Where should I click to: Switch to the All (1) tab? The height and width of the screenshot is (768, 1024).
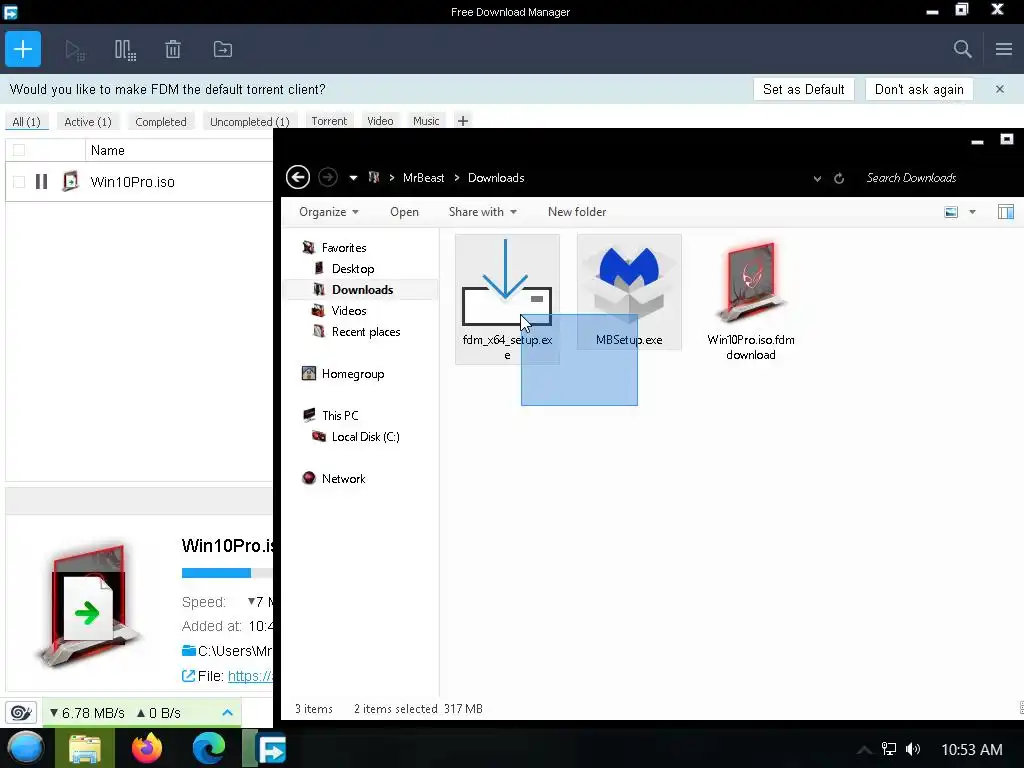[x=27, y=121]
